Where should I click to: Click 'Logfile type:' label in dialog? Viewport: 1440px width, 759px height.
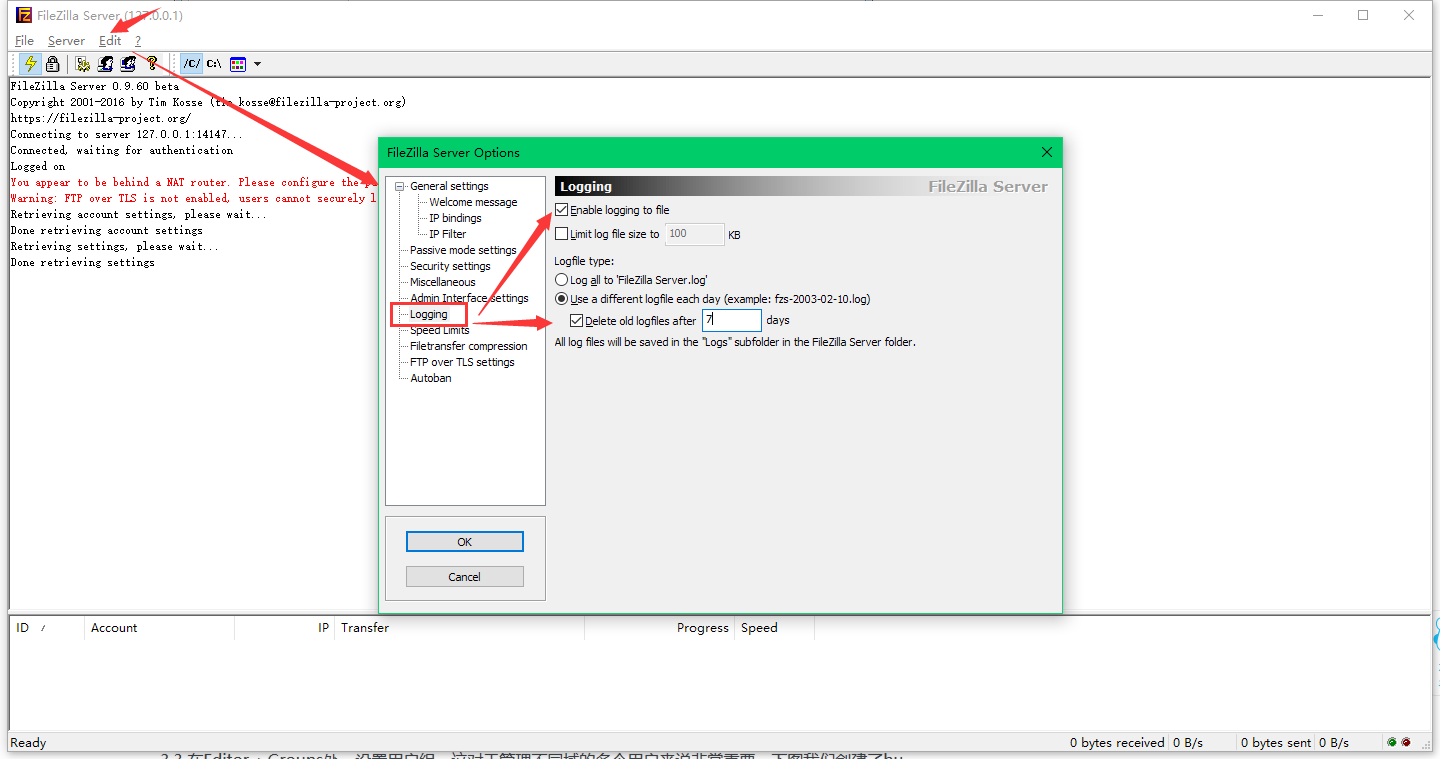point(585,261)
